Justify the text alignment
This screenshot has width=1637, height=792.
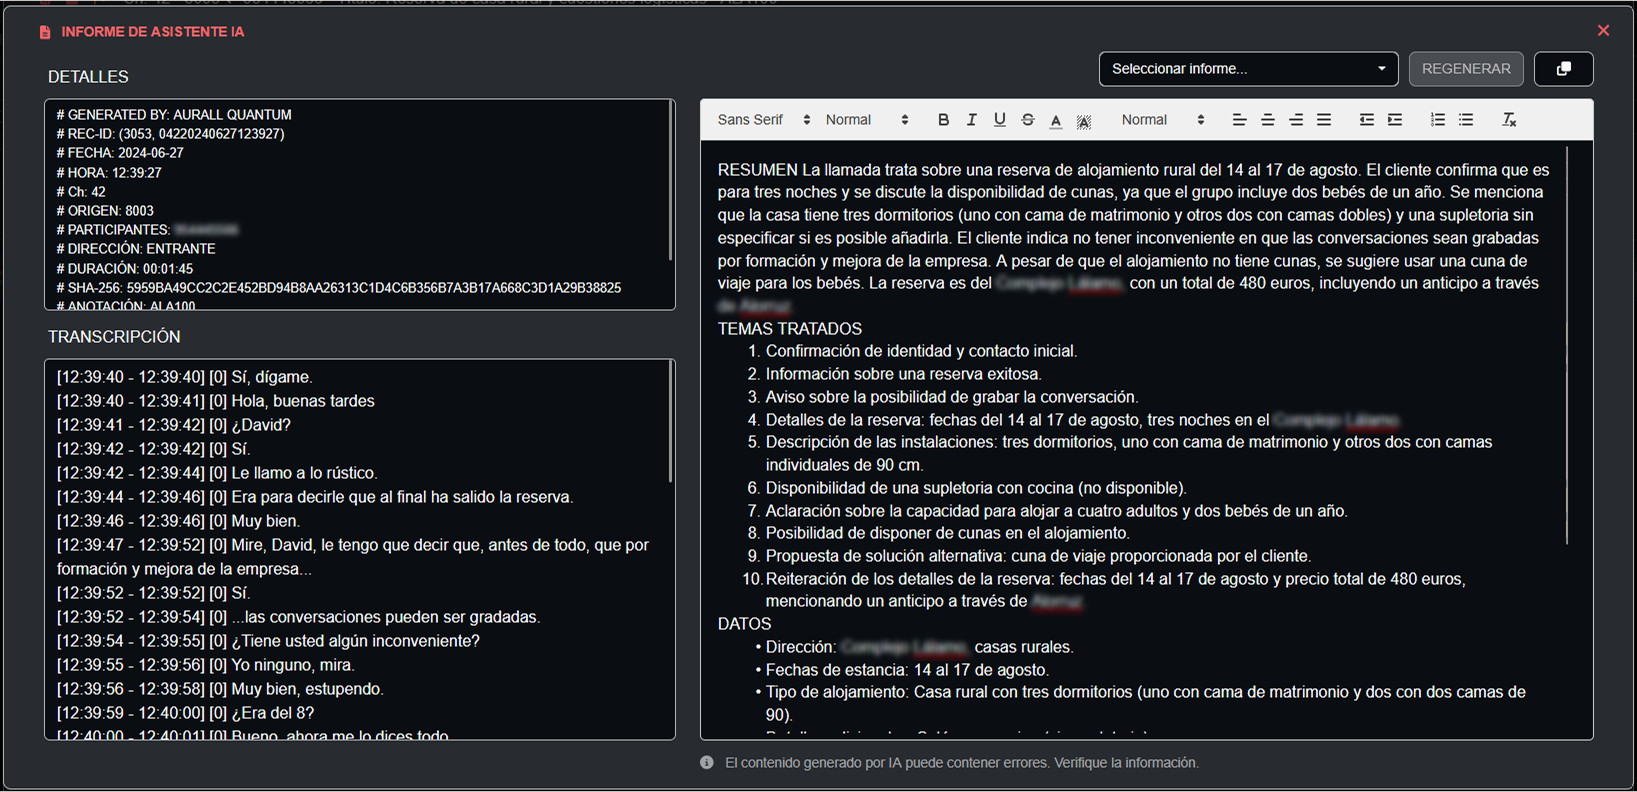(x=1324, y=120)
